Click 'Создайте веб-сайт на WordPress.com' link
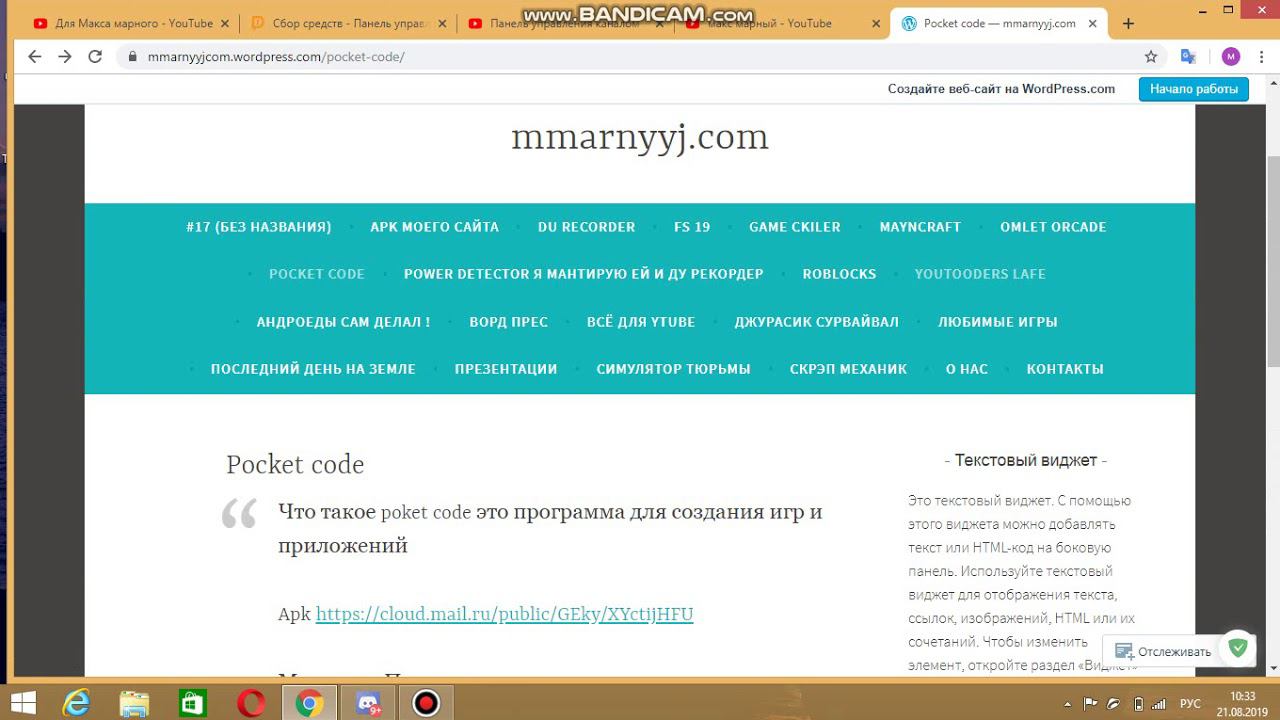The width and height of the screenshot is (1280, 720). 1001,89
